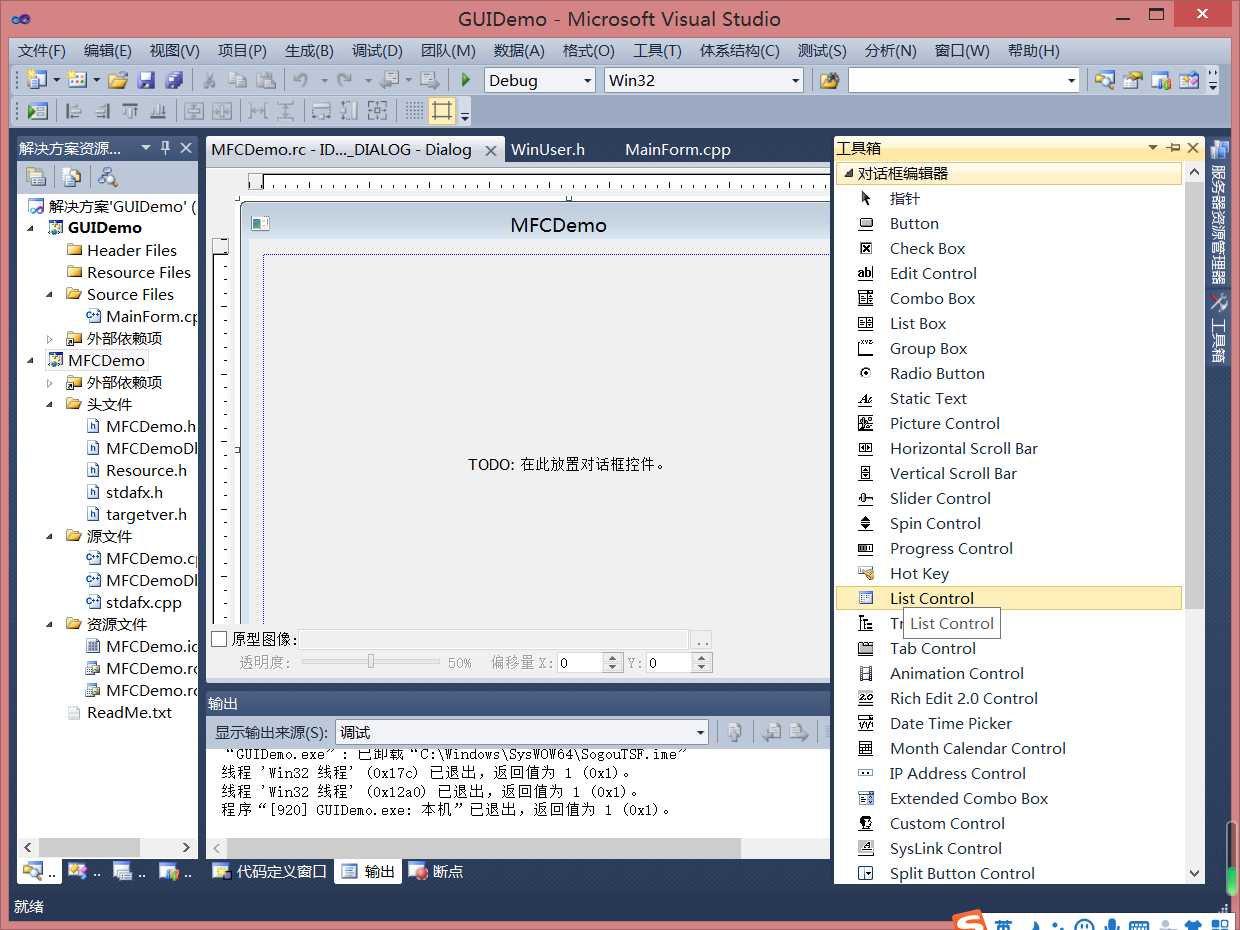Close the MFCDemo.rc dialog tab
The width and height of the screenshot is (1240, 930).
pyautogui.click(x=491, y=150)
